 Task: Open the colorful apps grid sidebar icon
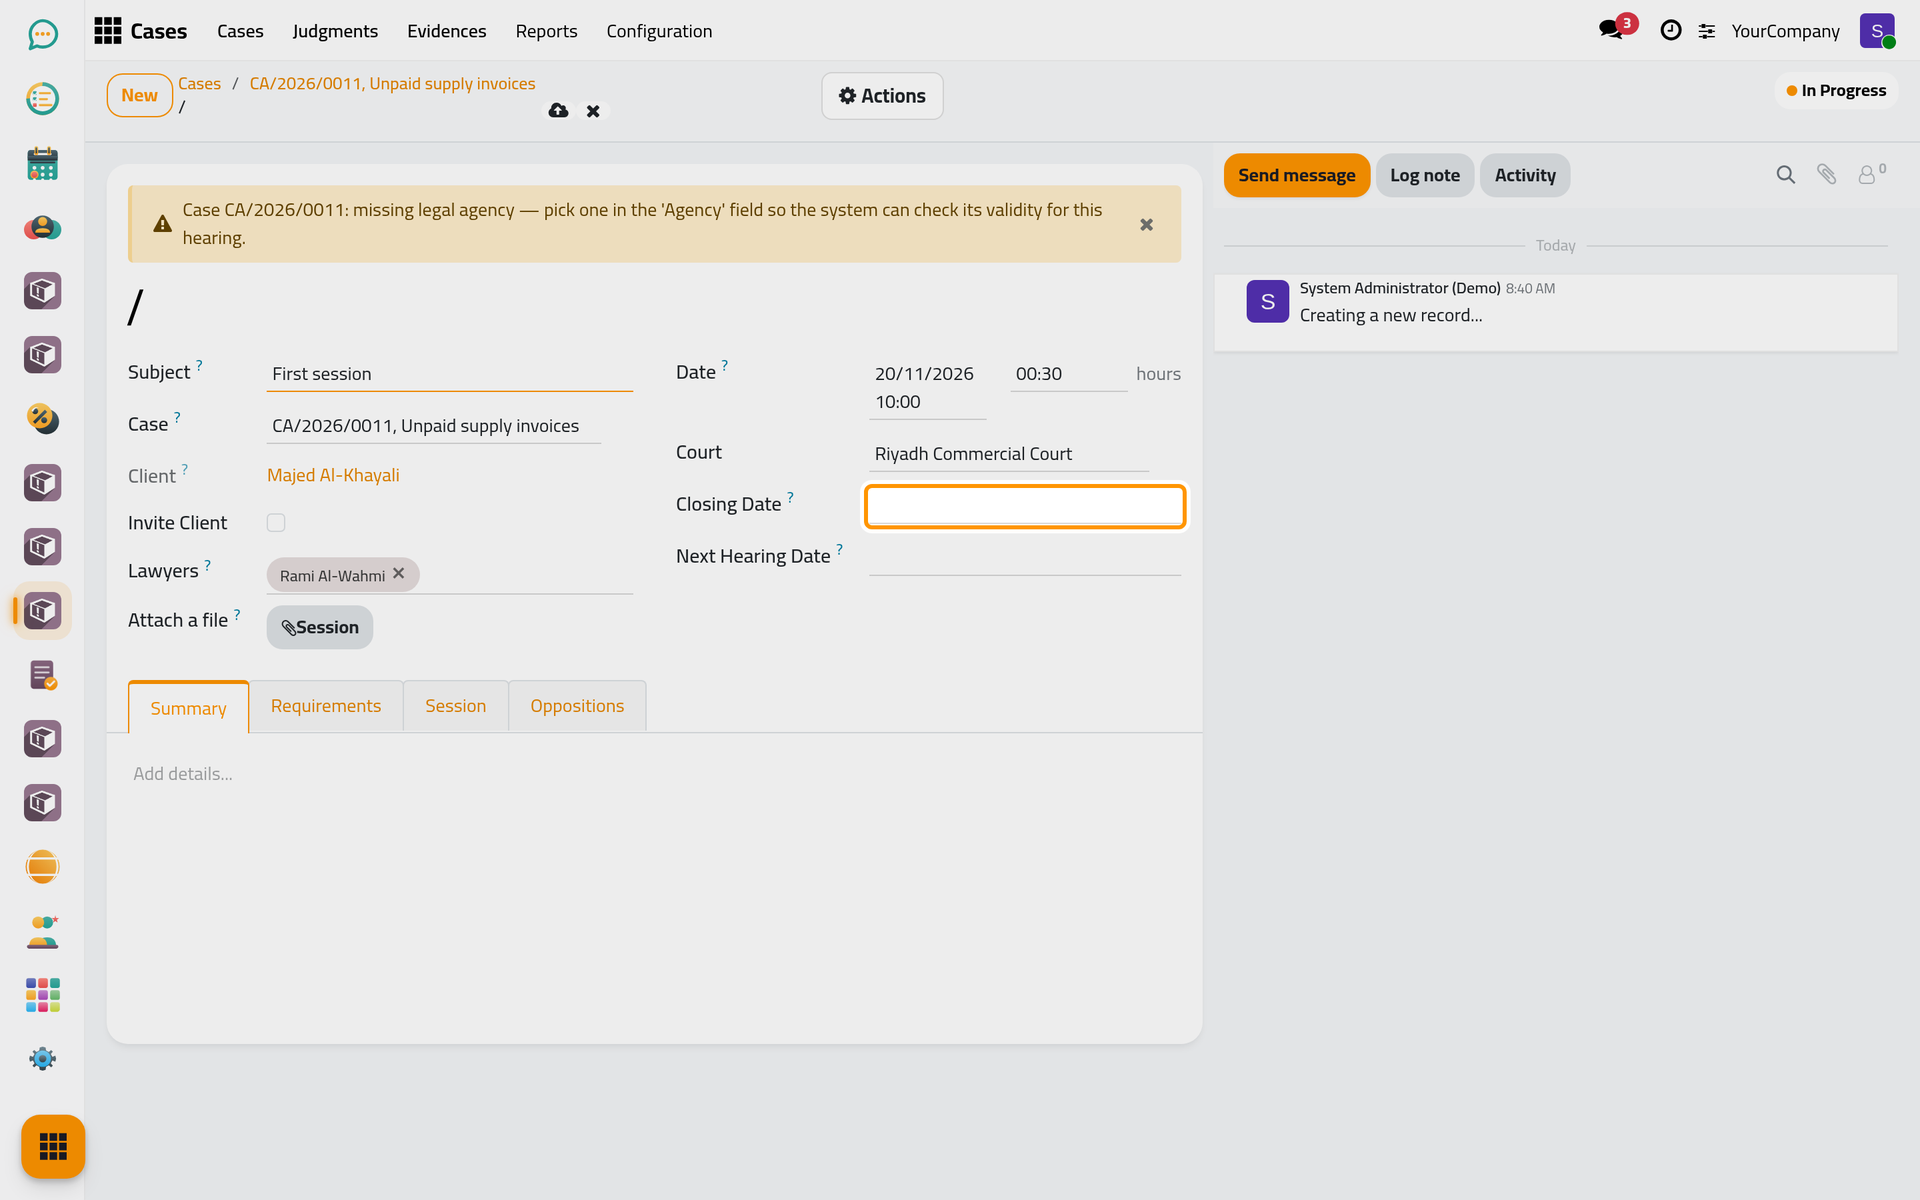[x=42, y=995]
